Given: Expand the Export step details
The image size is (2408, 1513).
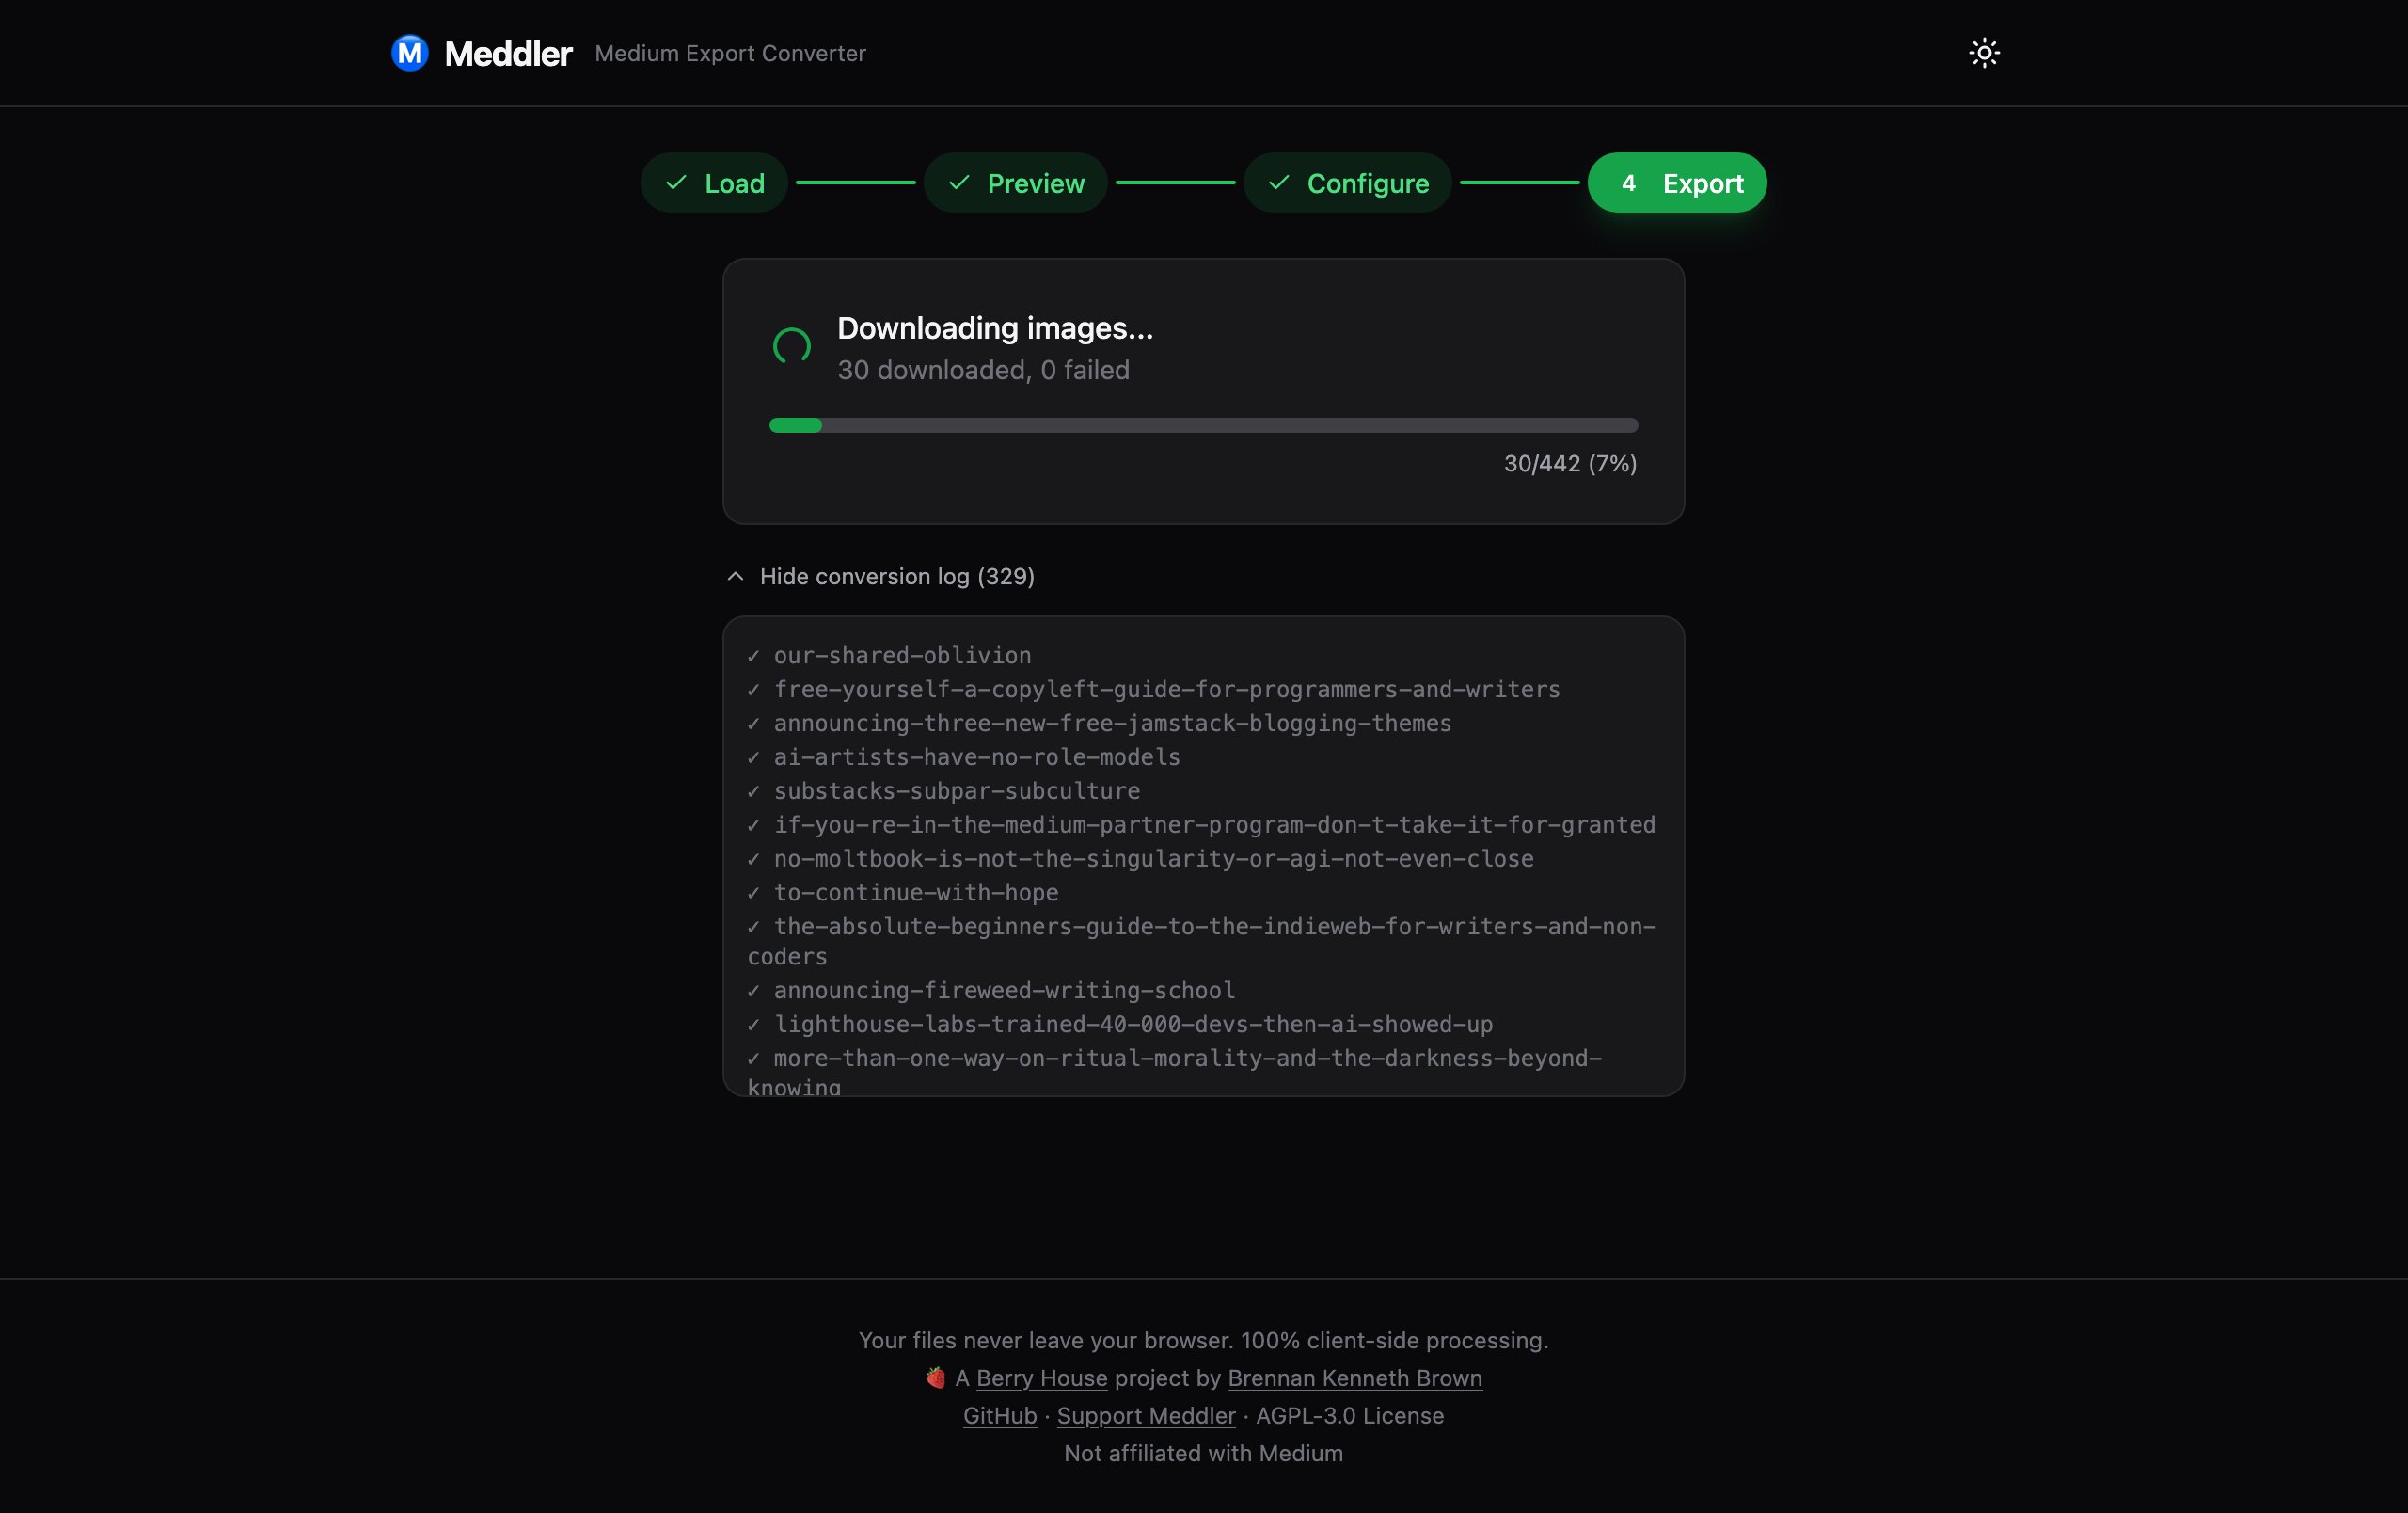Looking at the screenshot, I should pos(1676,183).
